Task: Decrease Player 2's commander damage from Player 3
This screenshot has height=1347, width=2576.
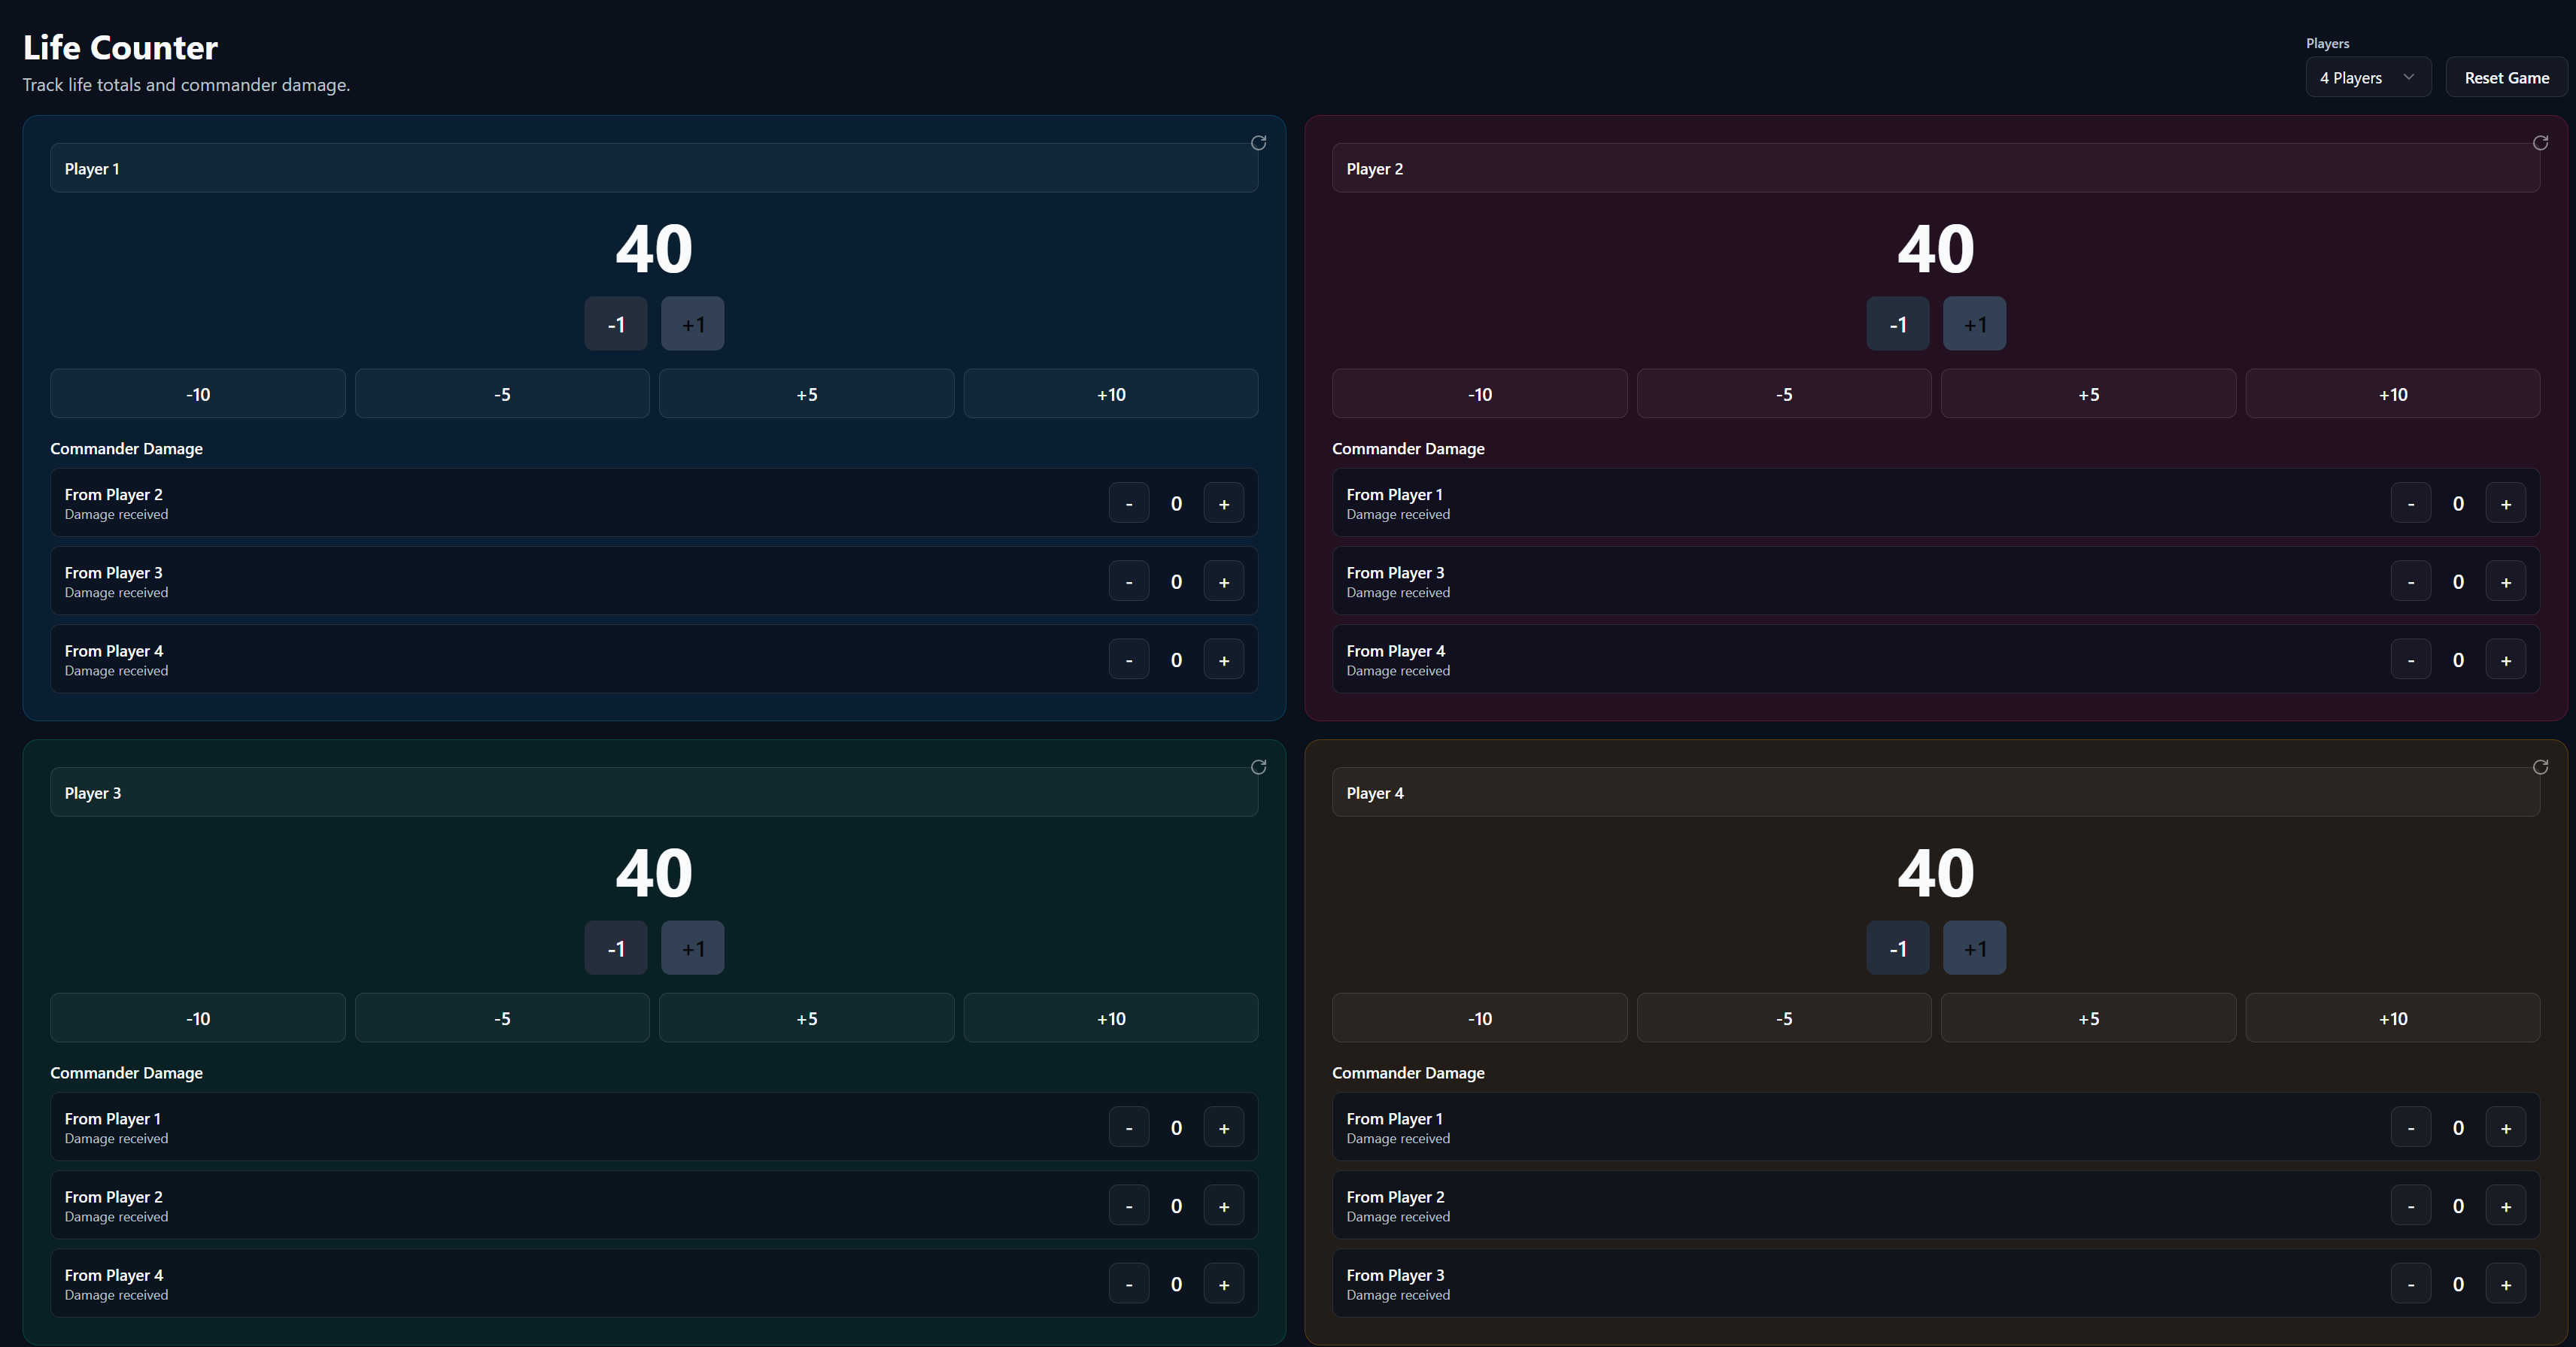Action: coord(2410,582)
